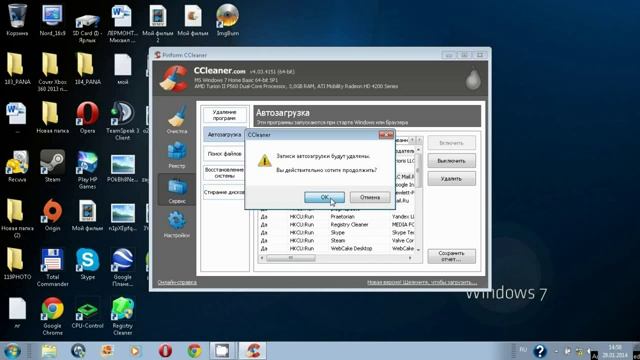Click the Удалить button
The image size is (640, 360).
click(451, 179)
